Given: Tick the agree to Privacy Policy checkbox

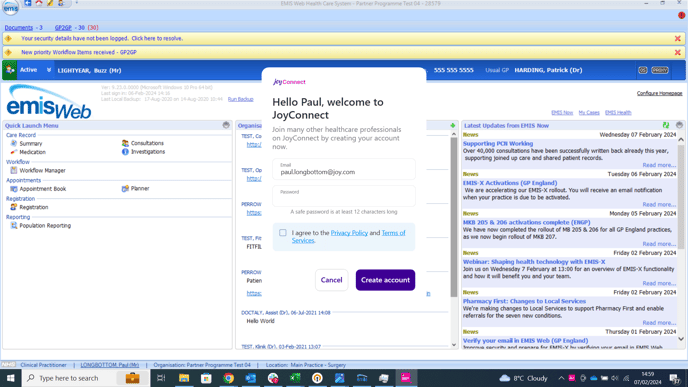Looking at the screenshot, I should coord(283,233).
